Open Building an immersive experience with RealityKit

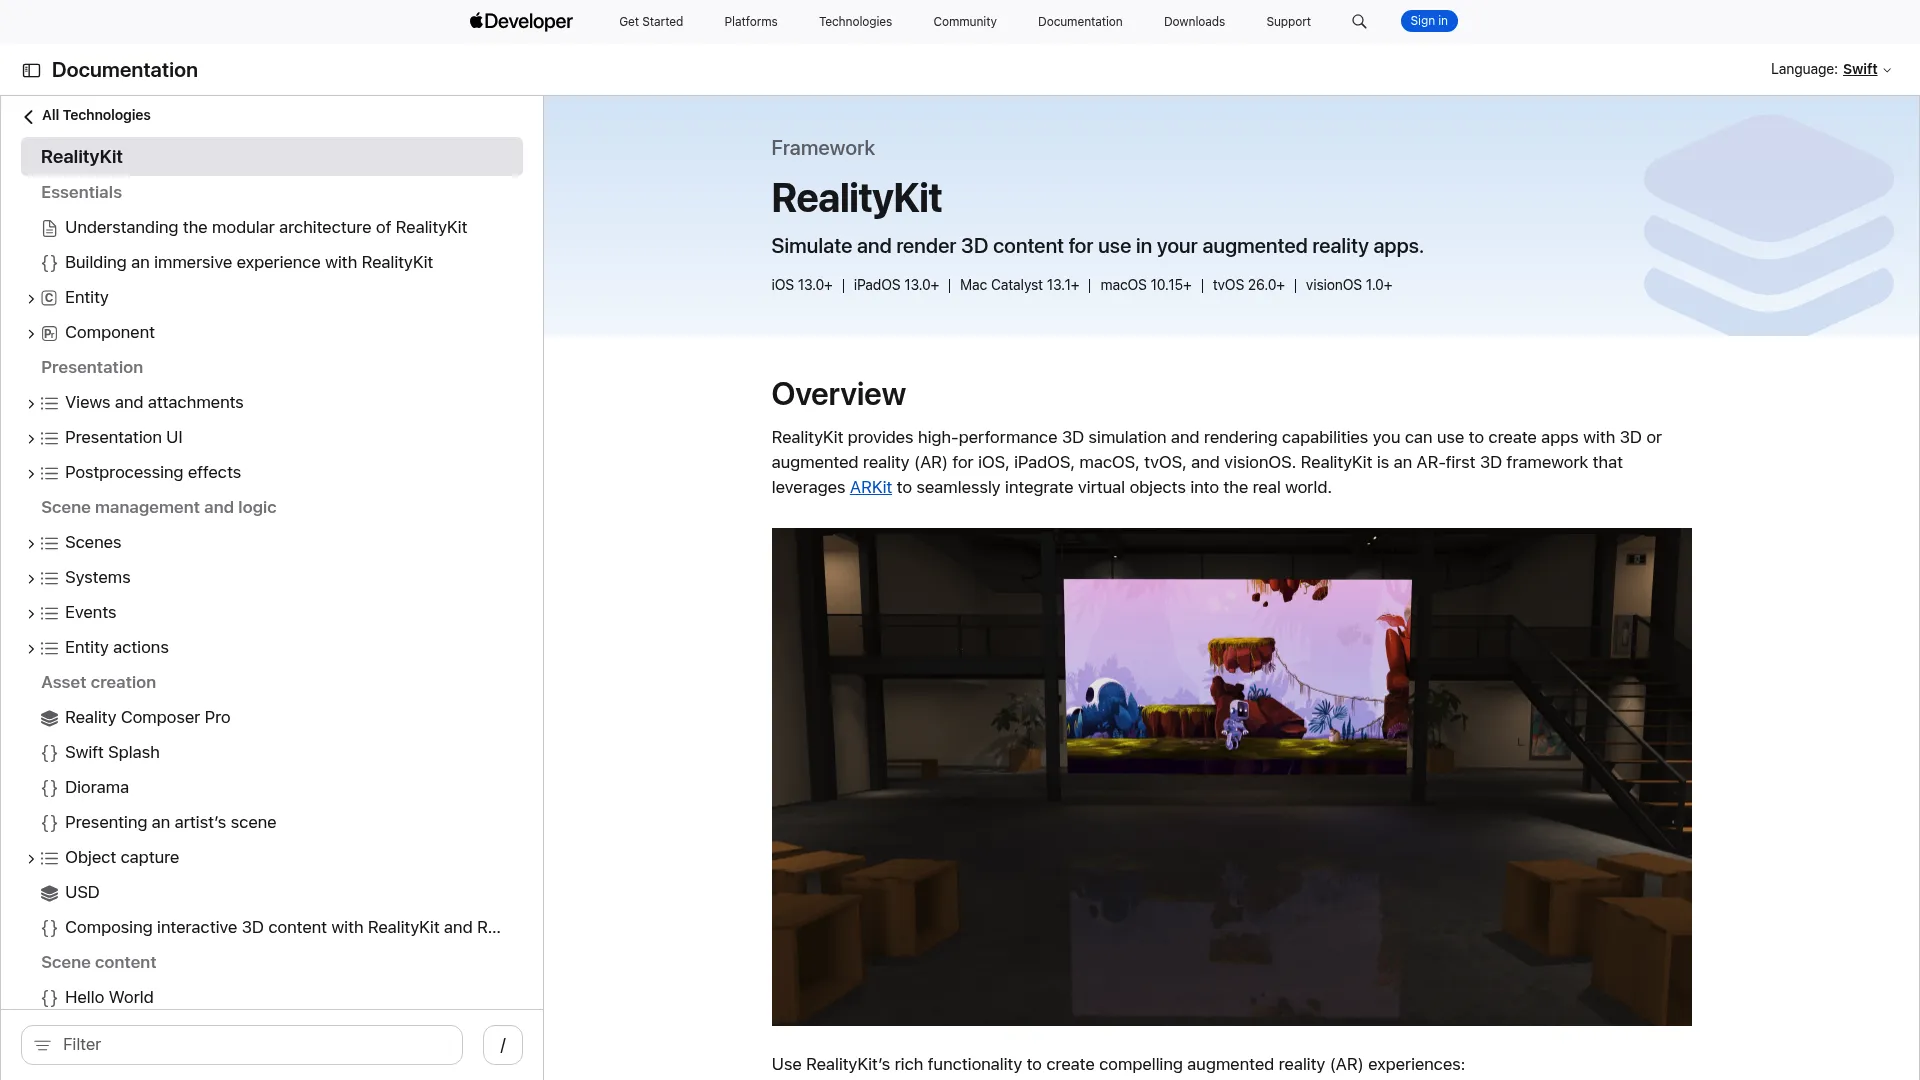coord(249,263)
